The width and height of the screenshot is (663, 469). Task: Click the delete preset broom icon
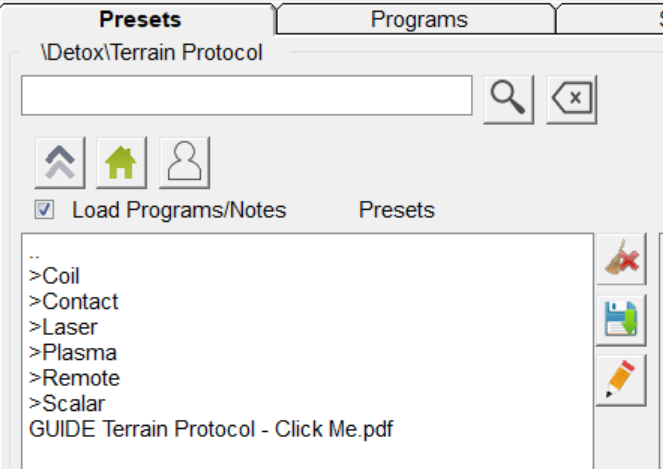point(621,262)
